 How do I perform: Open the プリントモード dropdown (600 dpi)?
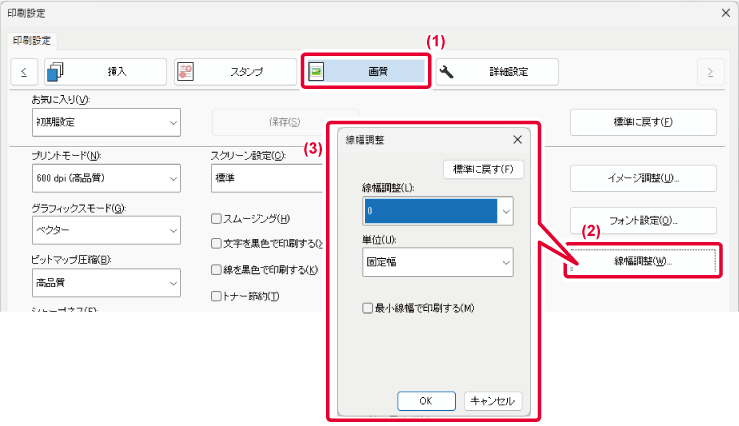coord(106,178)
